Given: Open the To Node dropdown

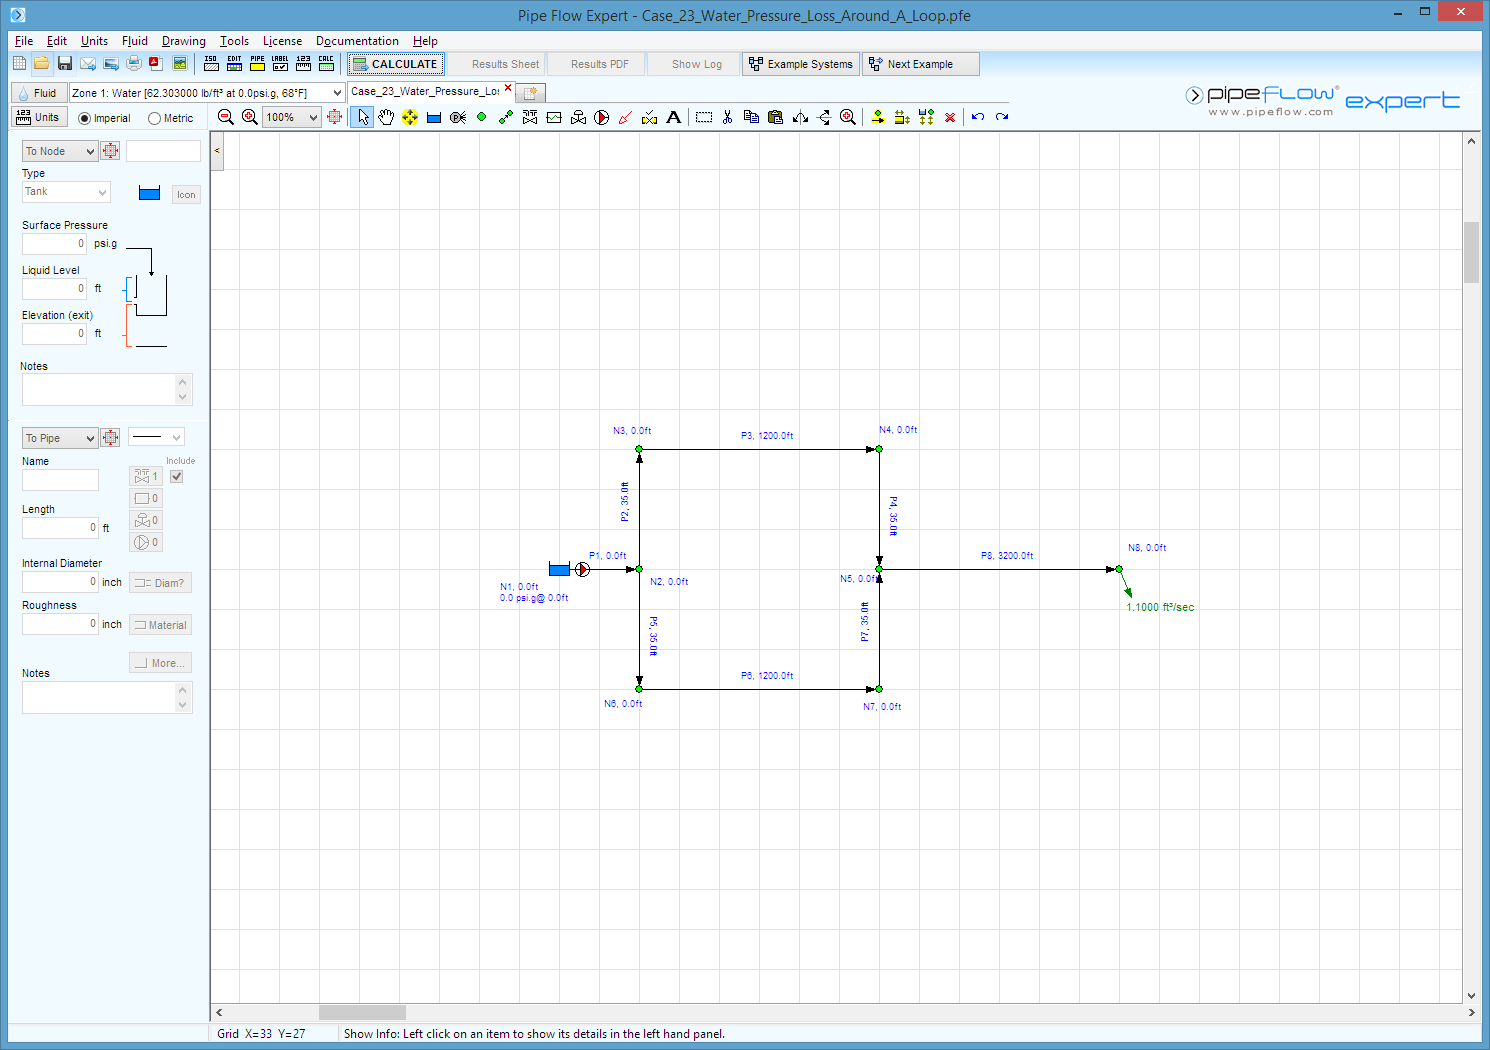Looking at the screenshot, I should pos(60,151).
